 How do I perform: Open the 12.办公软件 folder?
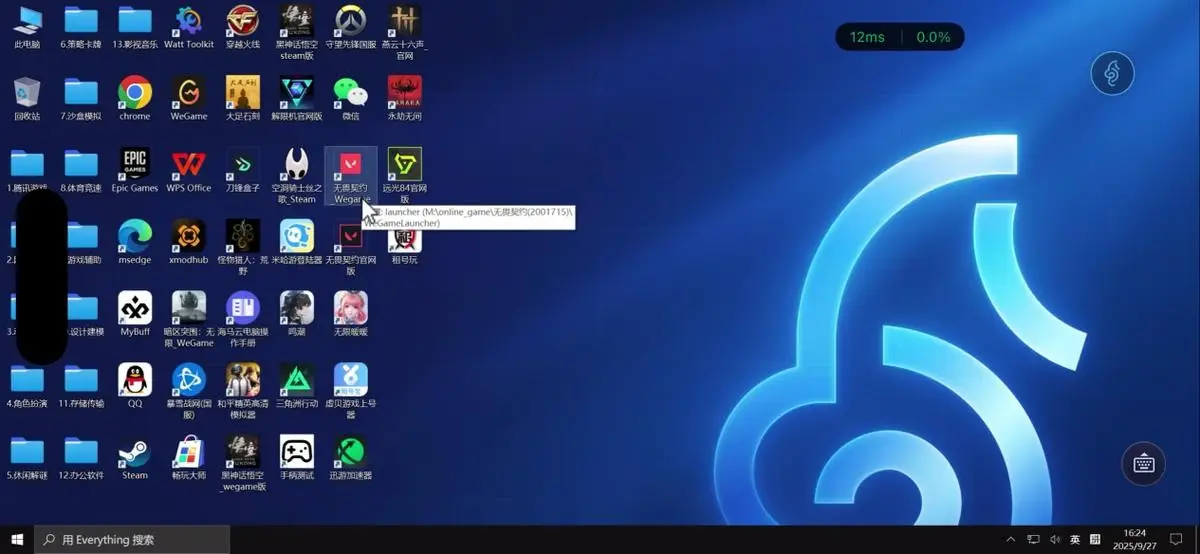tap(81, 453)
